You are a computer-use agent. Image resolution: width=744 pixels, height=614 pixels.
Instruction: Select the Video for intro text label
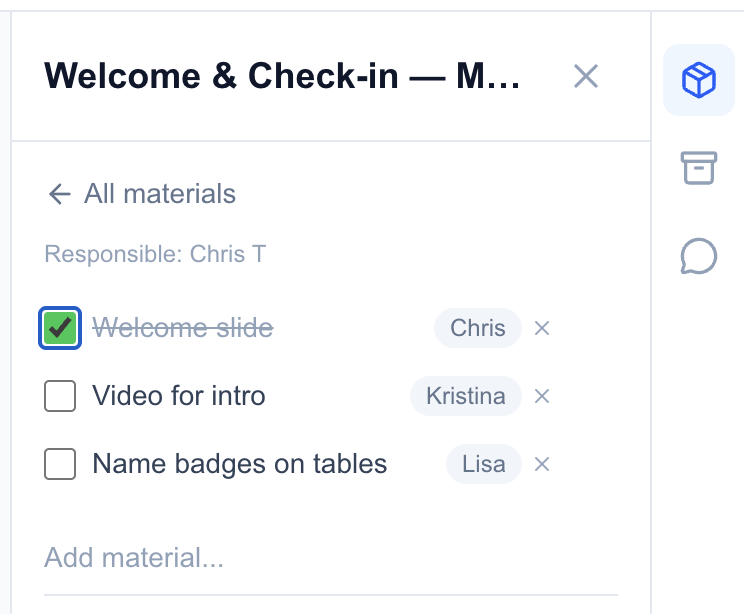point(179,396)
